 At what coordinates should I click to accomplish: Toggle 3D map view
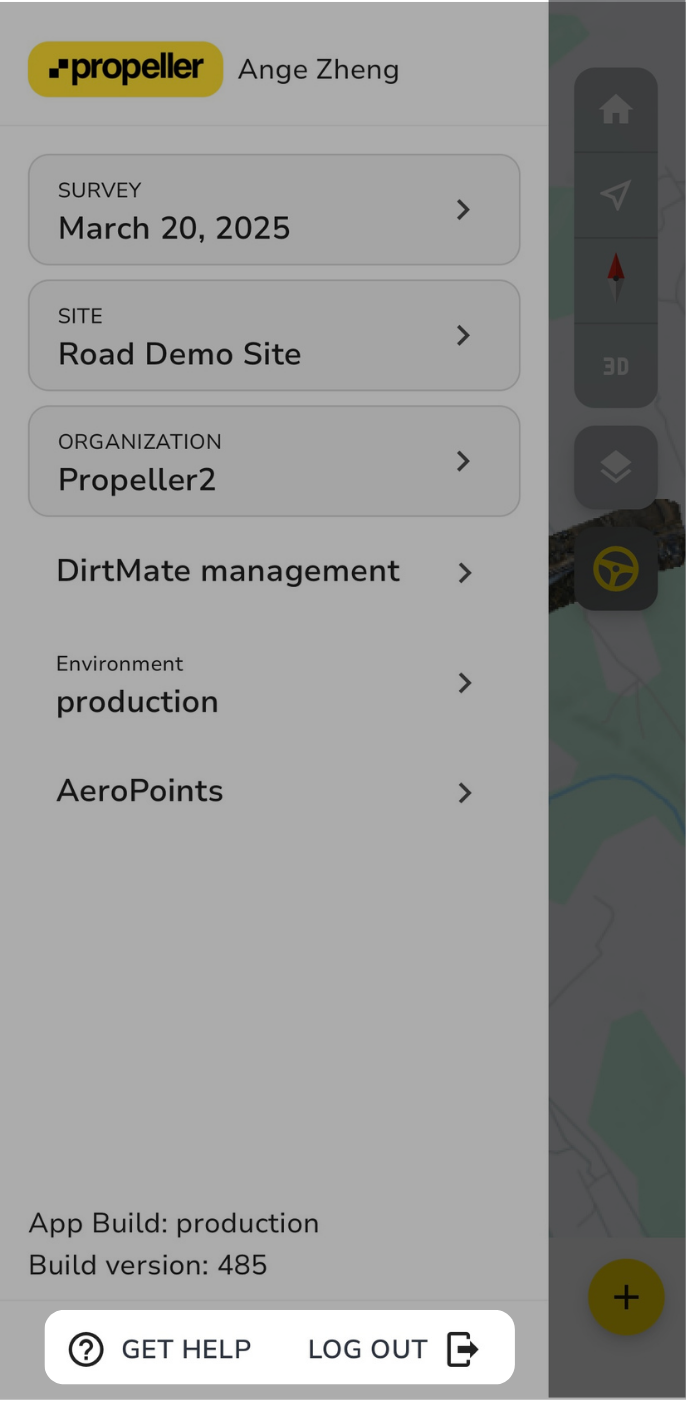coord(616,366)
